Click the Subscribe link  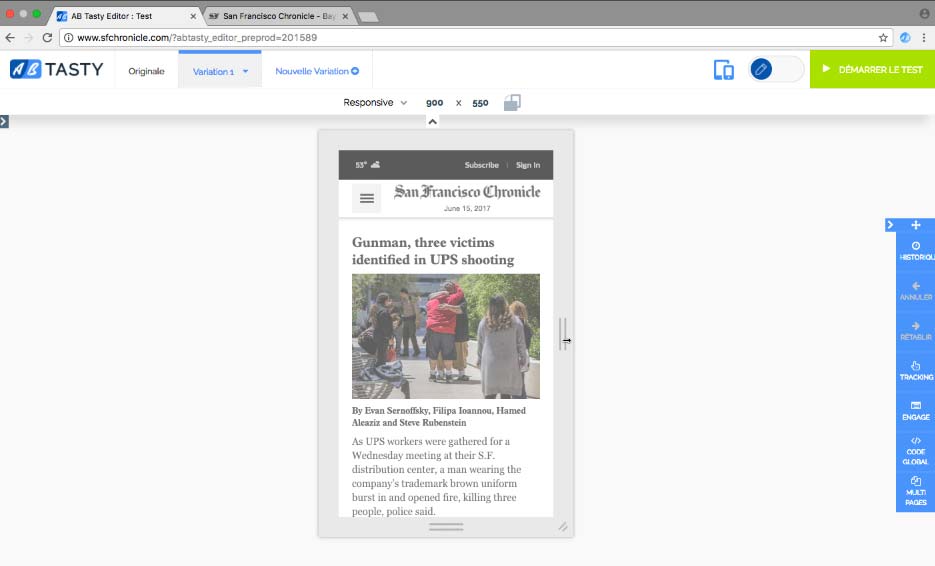[x=481, y=165]
